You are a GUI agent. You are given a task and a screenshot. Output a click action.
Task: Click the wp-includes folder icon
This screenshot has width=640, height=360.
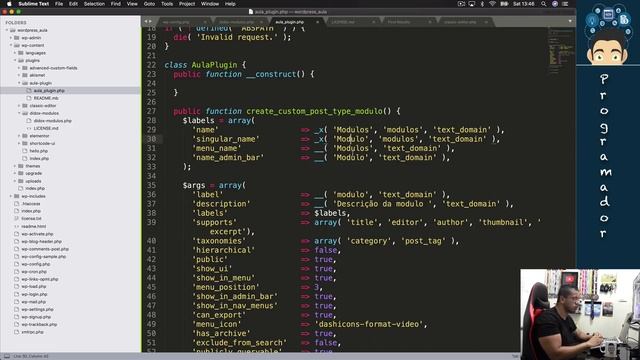coord(17,196)
